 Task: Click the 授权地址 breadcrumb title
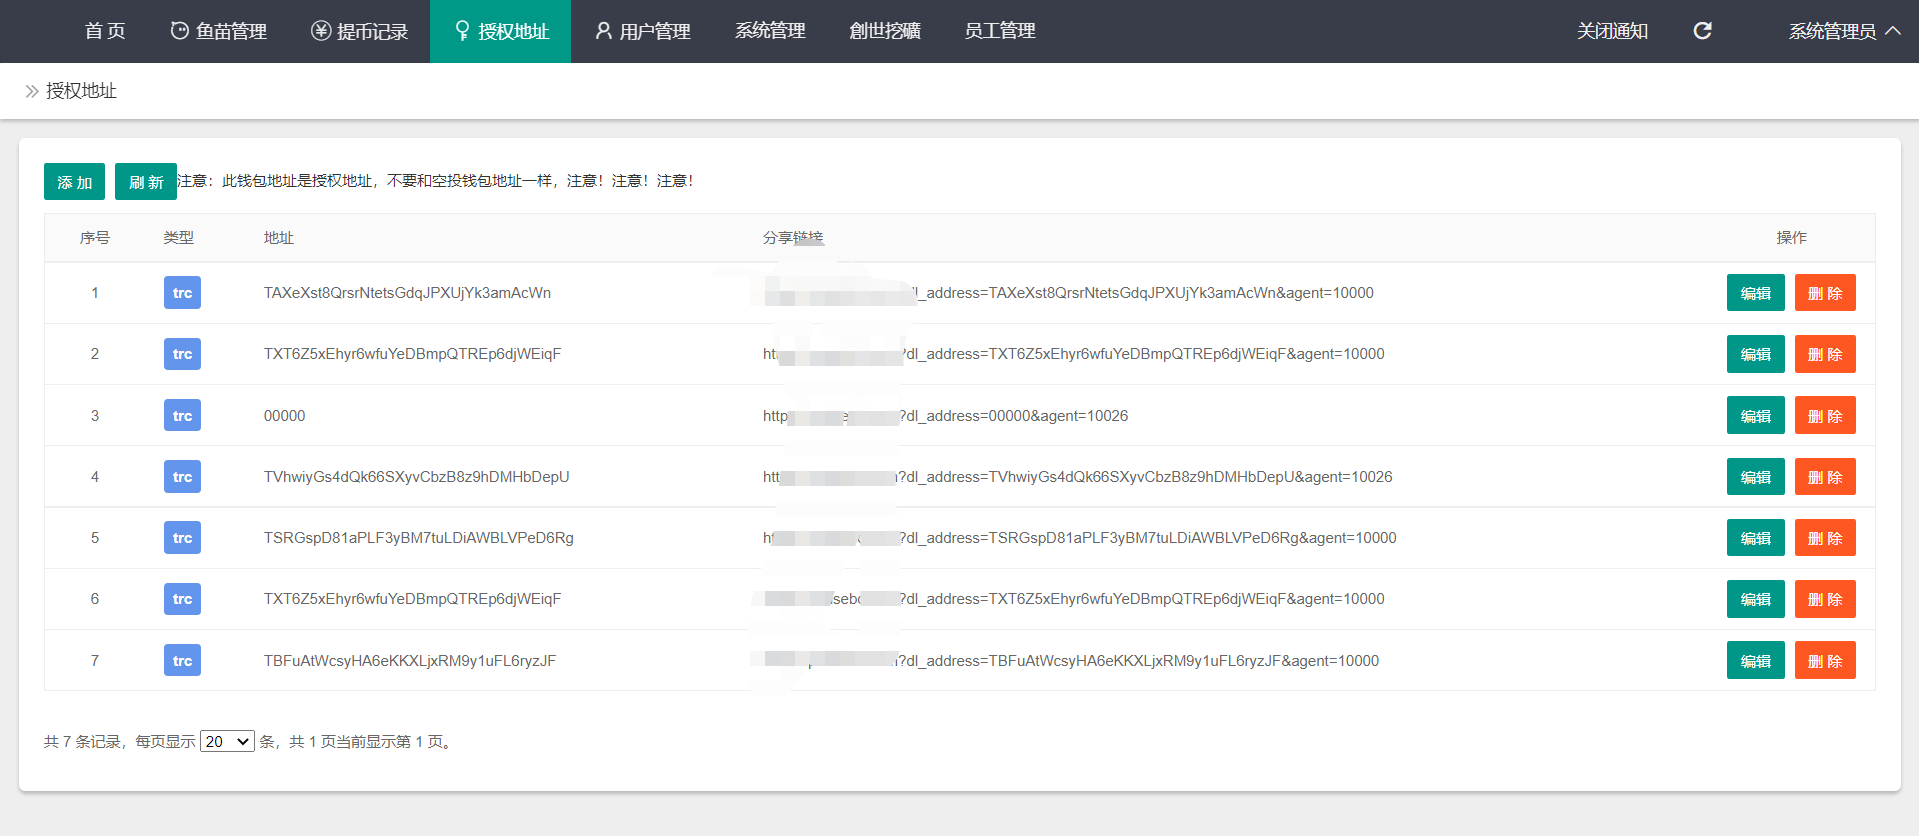[81, 91]
